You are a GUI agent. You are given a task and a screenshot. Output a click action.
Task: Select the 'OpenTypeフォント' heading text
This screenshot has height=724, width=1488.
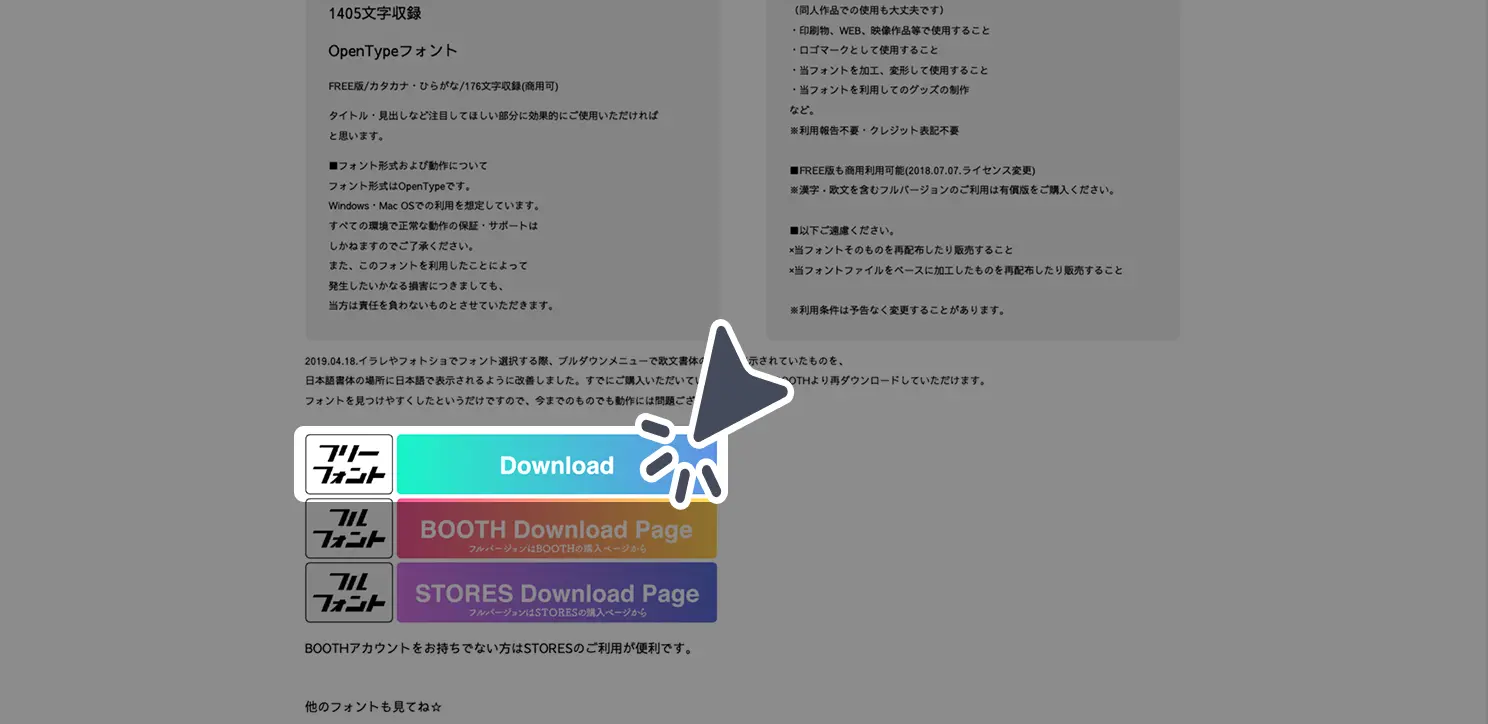pyautogui.click(x=393, y=51)
